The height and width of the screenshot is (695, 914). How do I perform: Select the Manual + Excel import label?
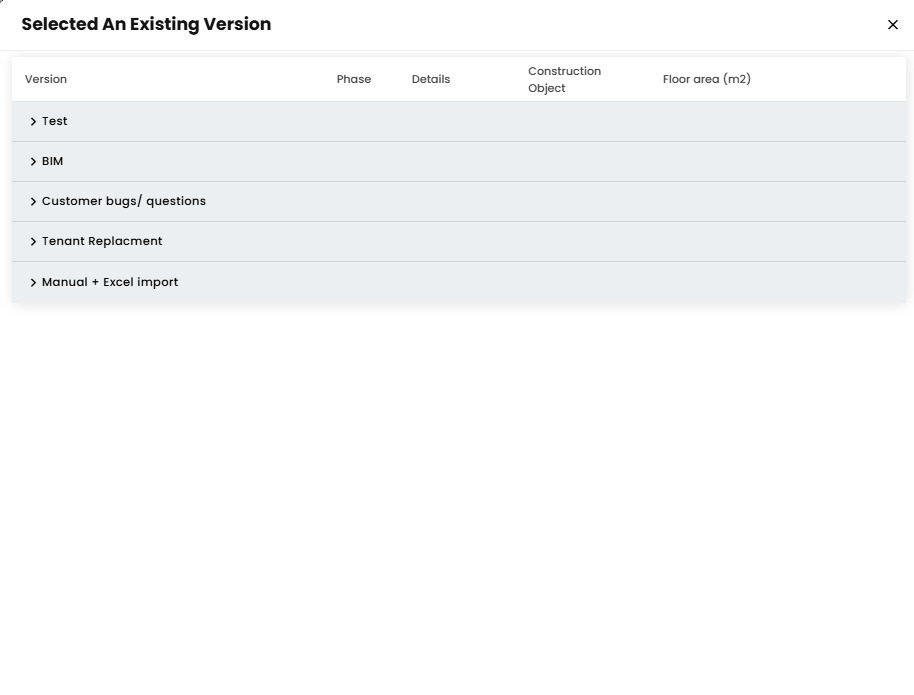pyautogui.click(x=110, y=282)
